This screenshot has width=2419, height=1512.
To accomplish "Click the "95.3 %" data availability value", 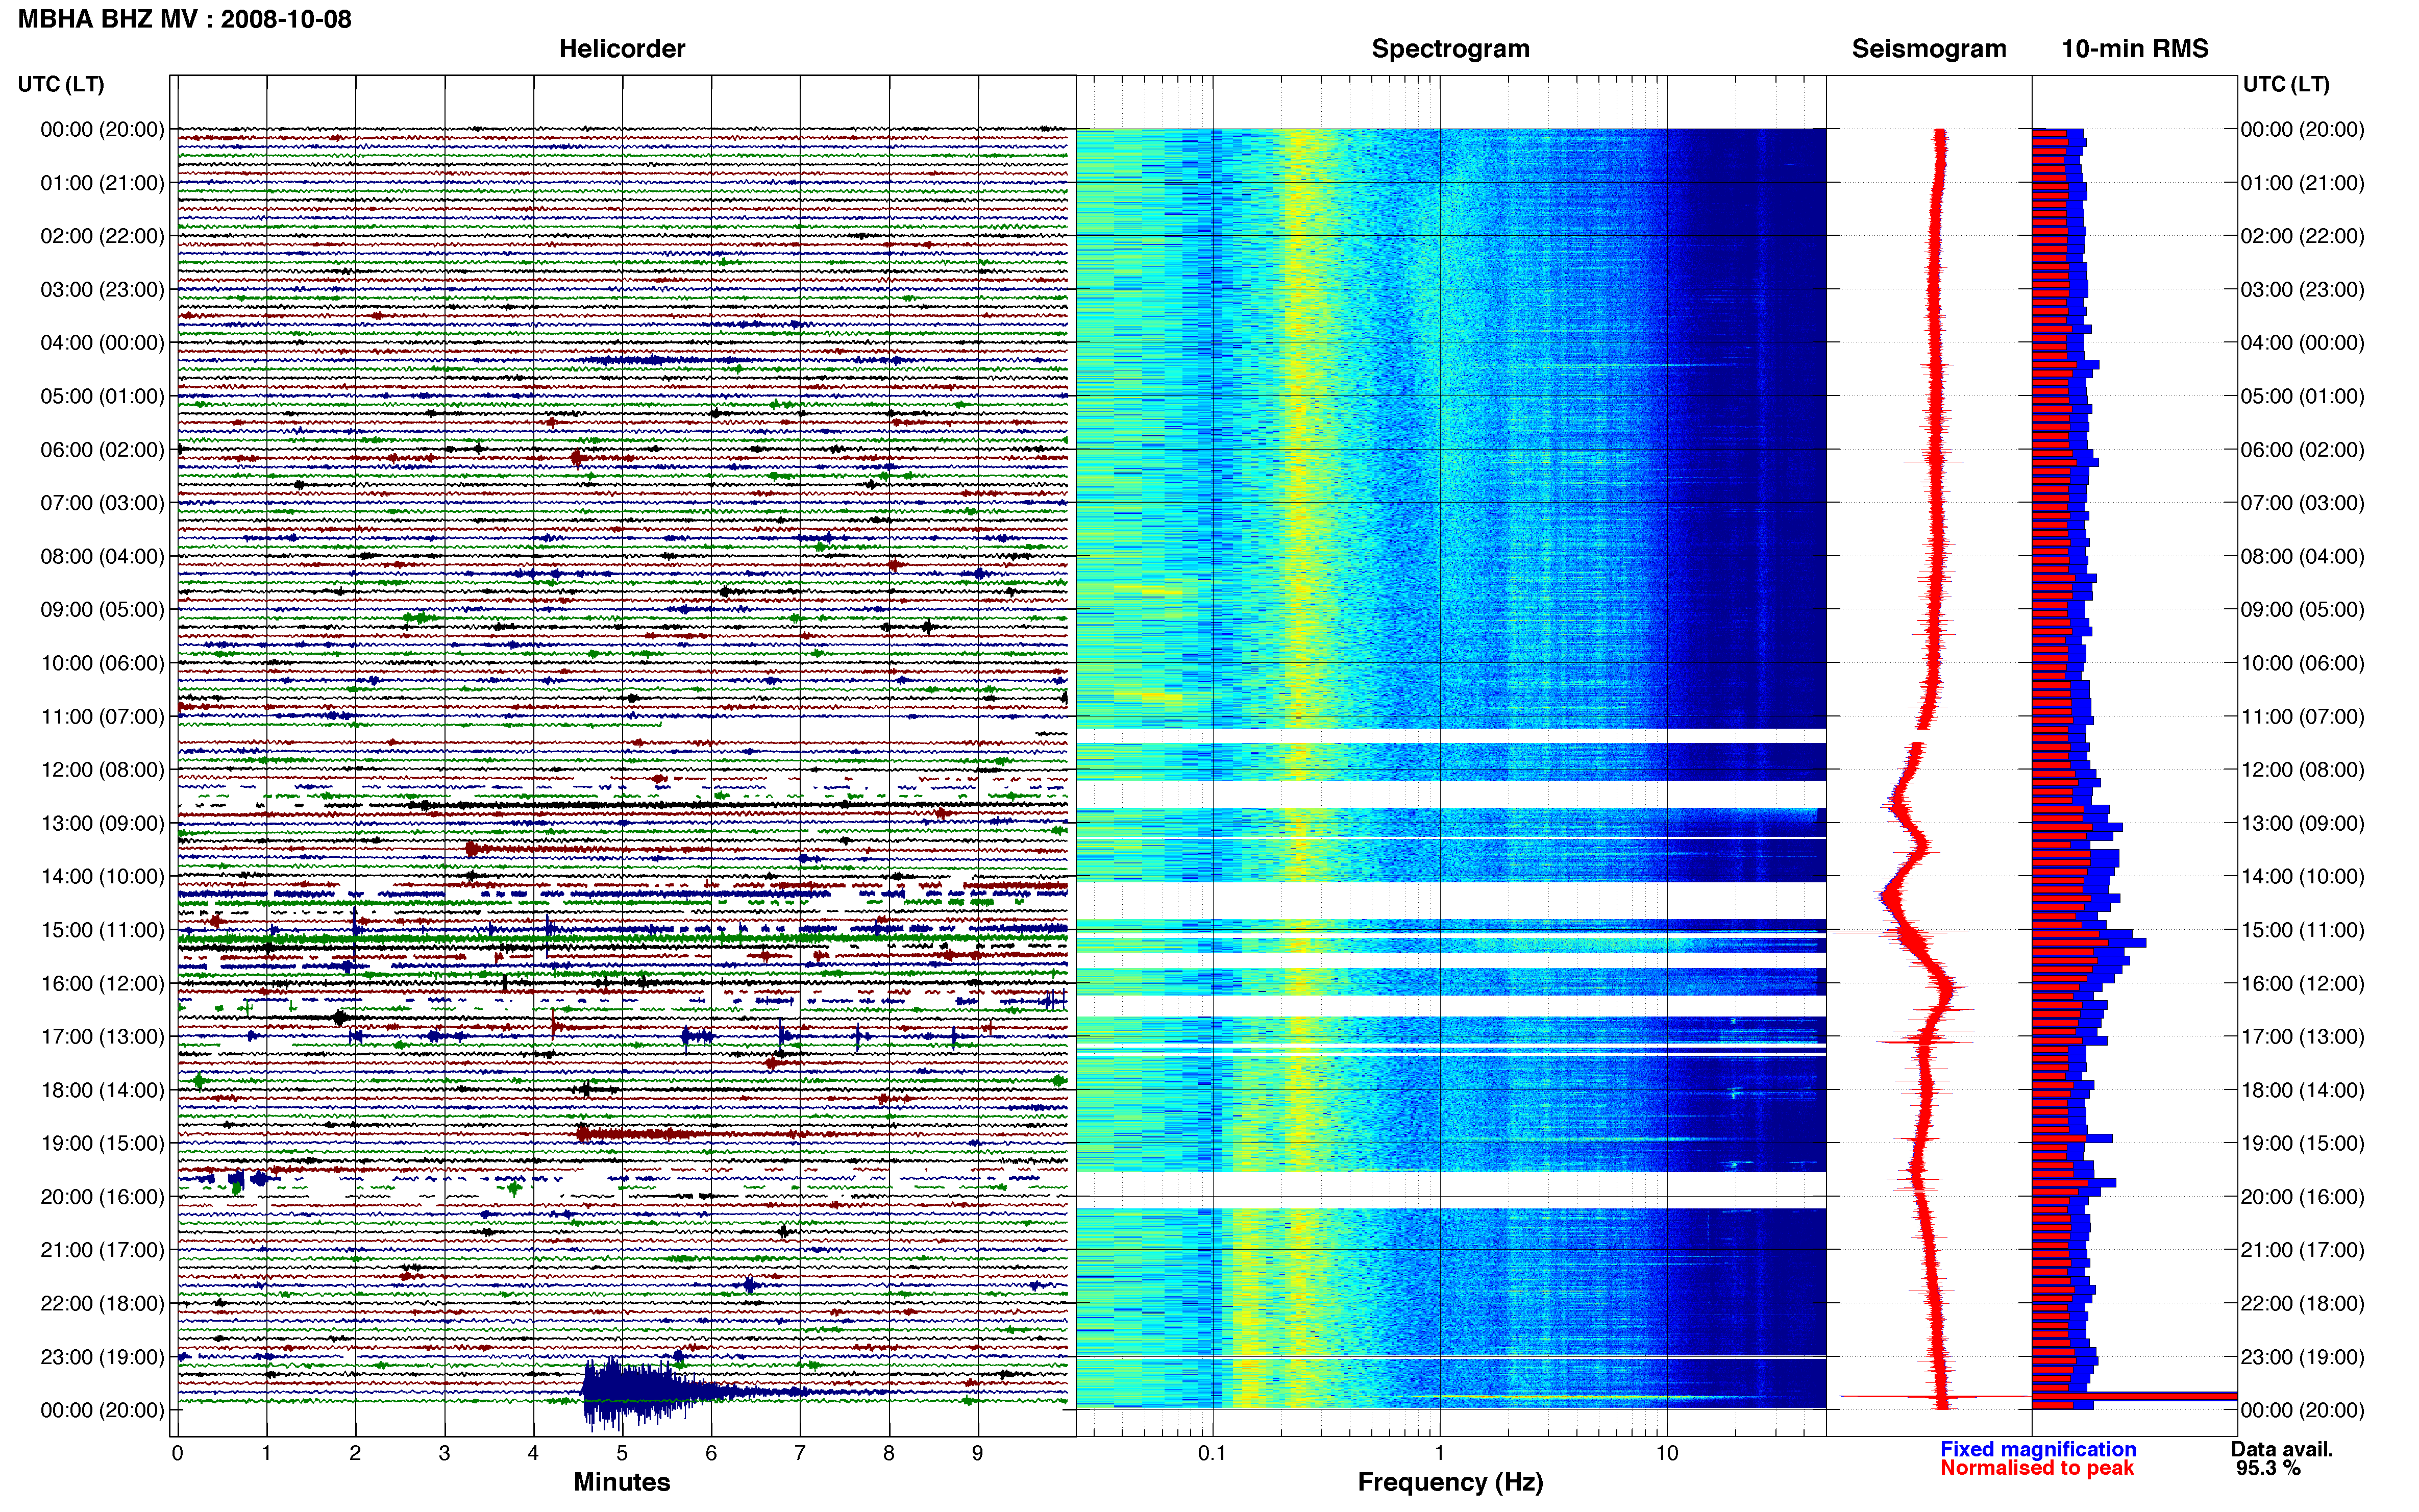I will tap(2268, 1468).
